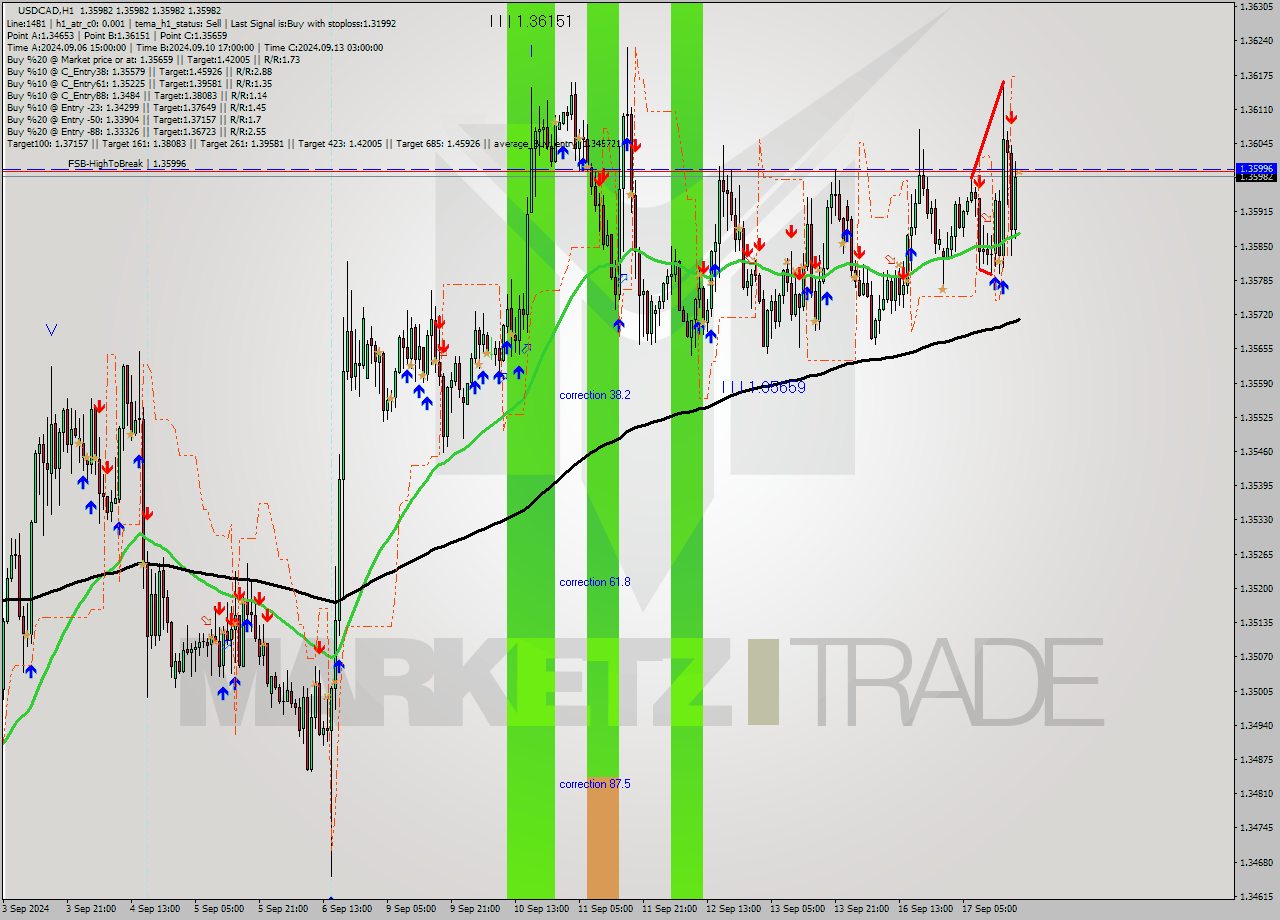Click the '3 Sep 21:00' time axis label
This screenshot has width=1280, height=920.
(91, 909)
